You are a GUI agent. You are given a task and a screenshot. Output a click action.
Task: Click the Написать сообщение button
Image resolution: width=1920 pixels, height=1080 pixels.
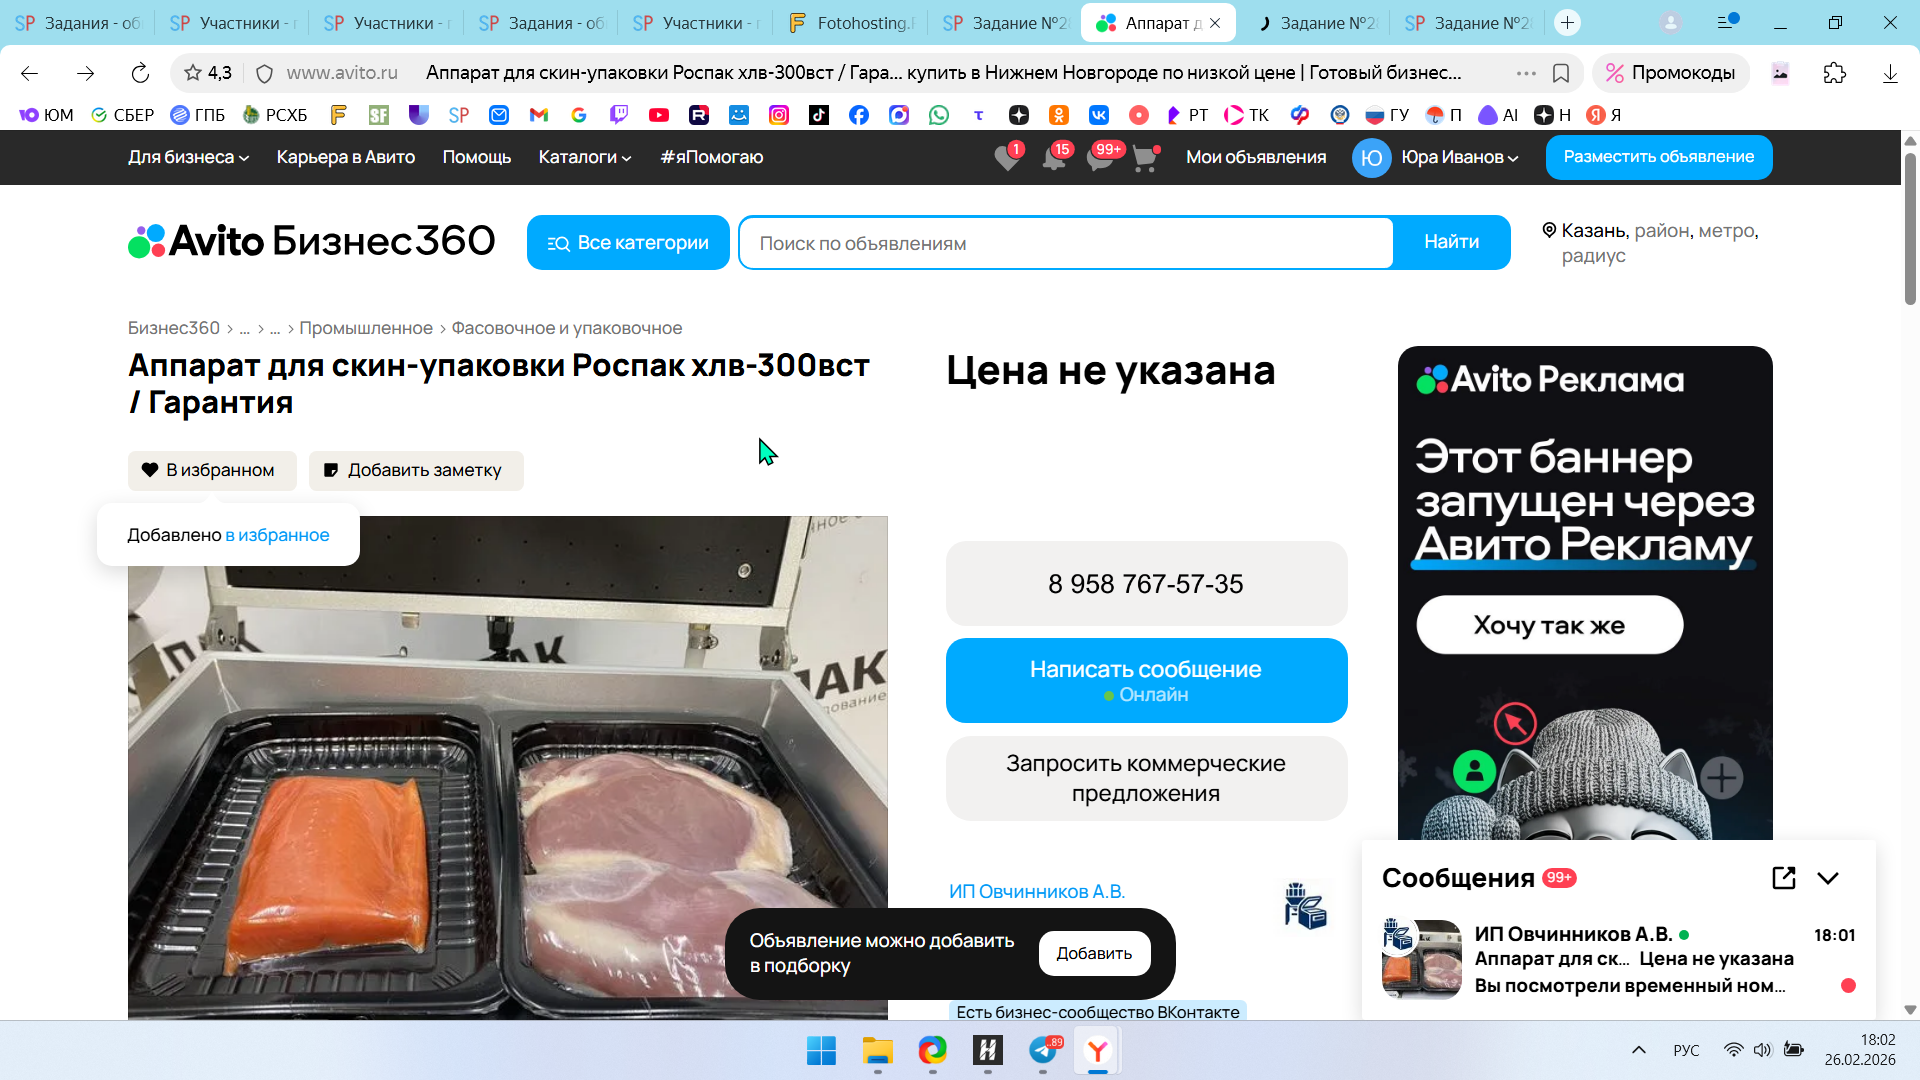point(1146,680)
